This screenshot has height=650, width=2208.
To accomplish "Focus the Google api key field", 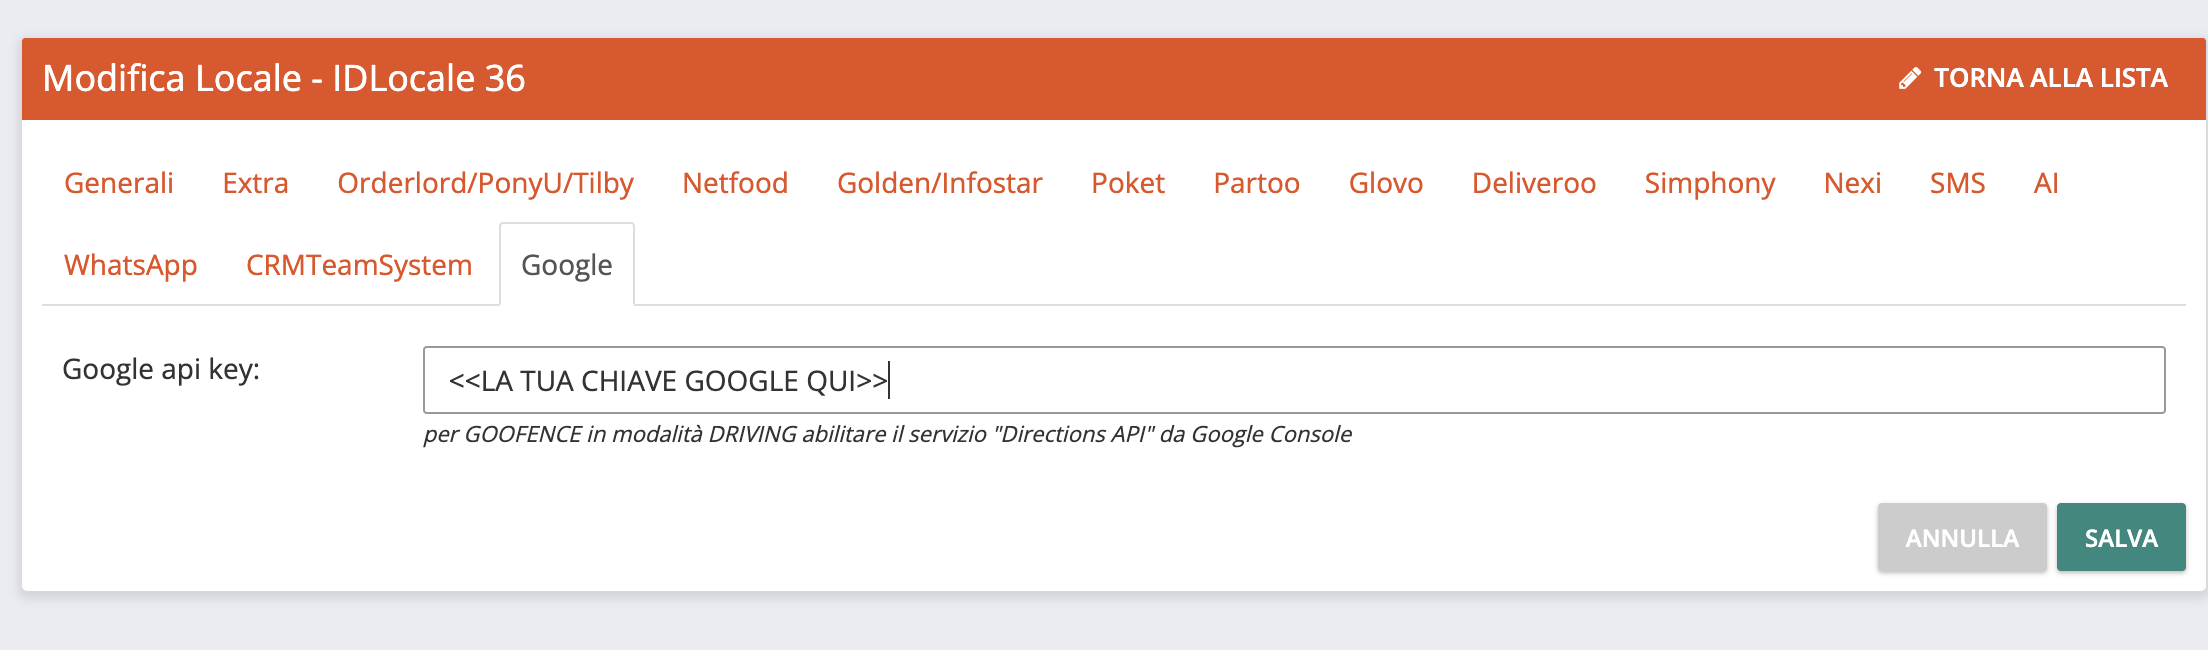I will (x=1294, y=380).
